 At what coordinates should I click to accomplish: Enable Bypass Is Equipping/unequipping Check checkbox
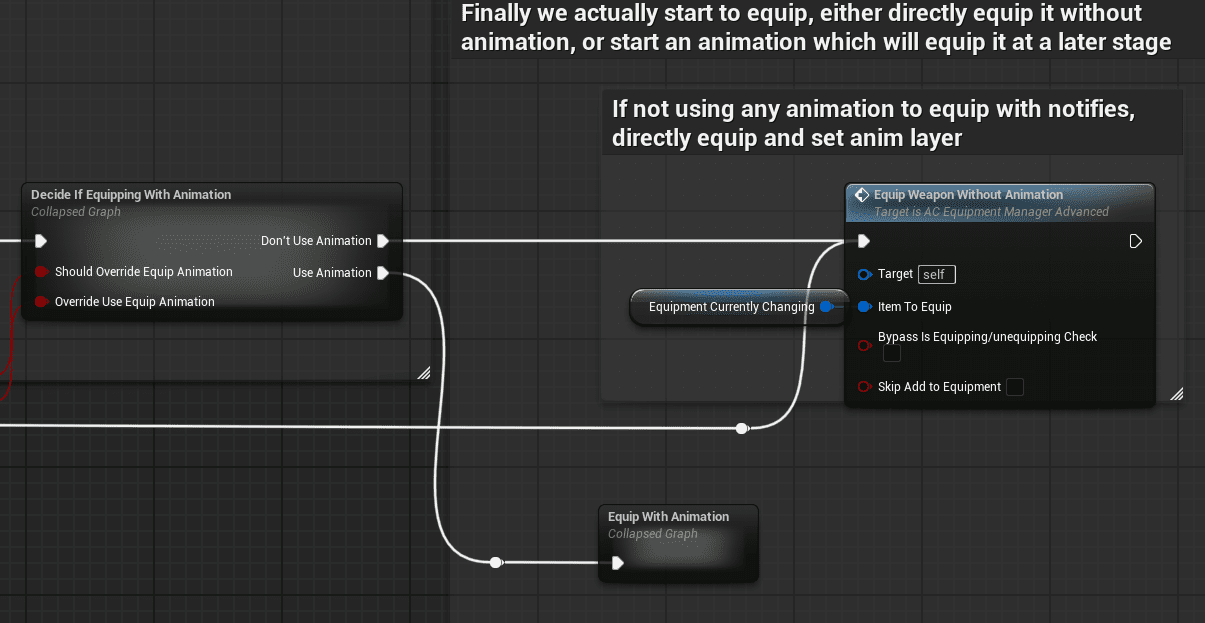tap(892, 354)
